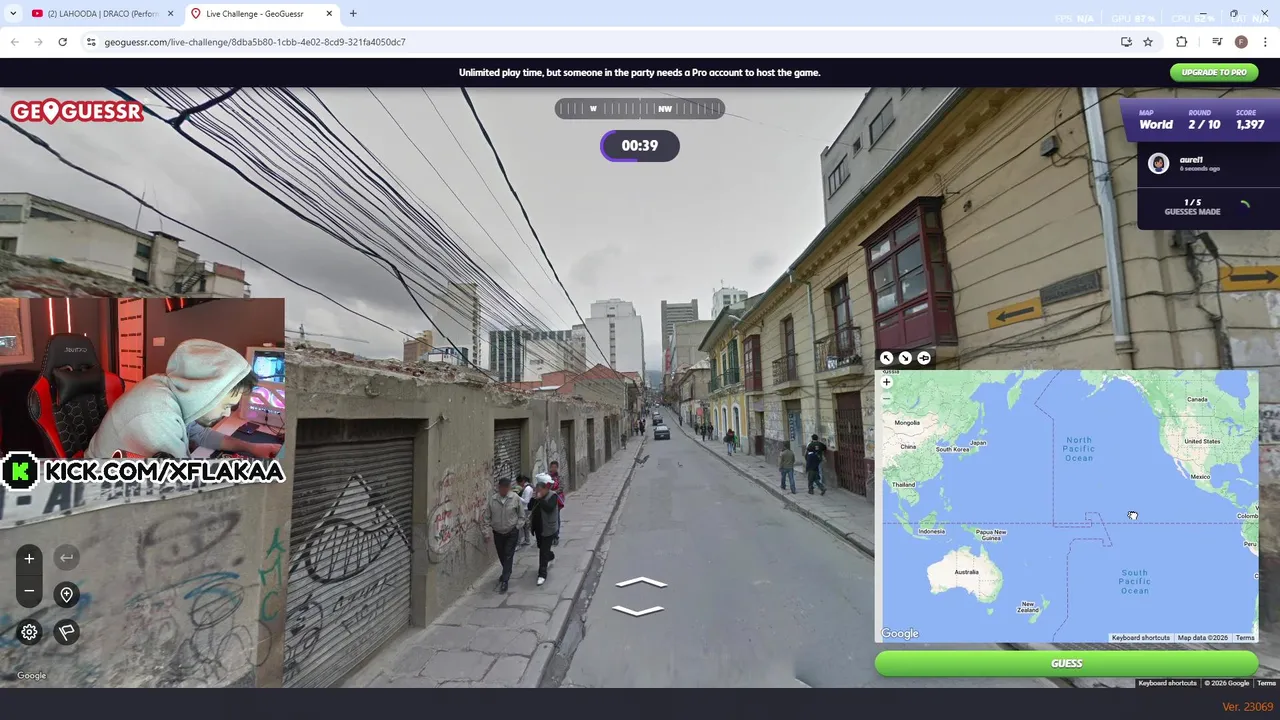Click 'Canada' label on map
This screenshot has height=720, width=1280.
click(x=1197, y=399)
